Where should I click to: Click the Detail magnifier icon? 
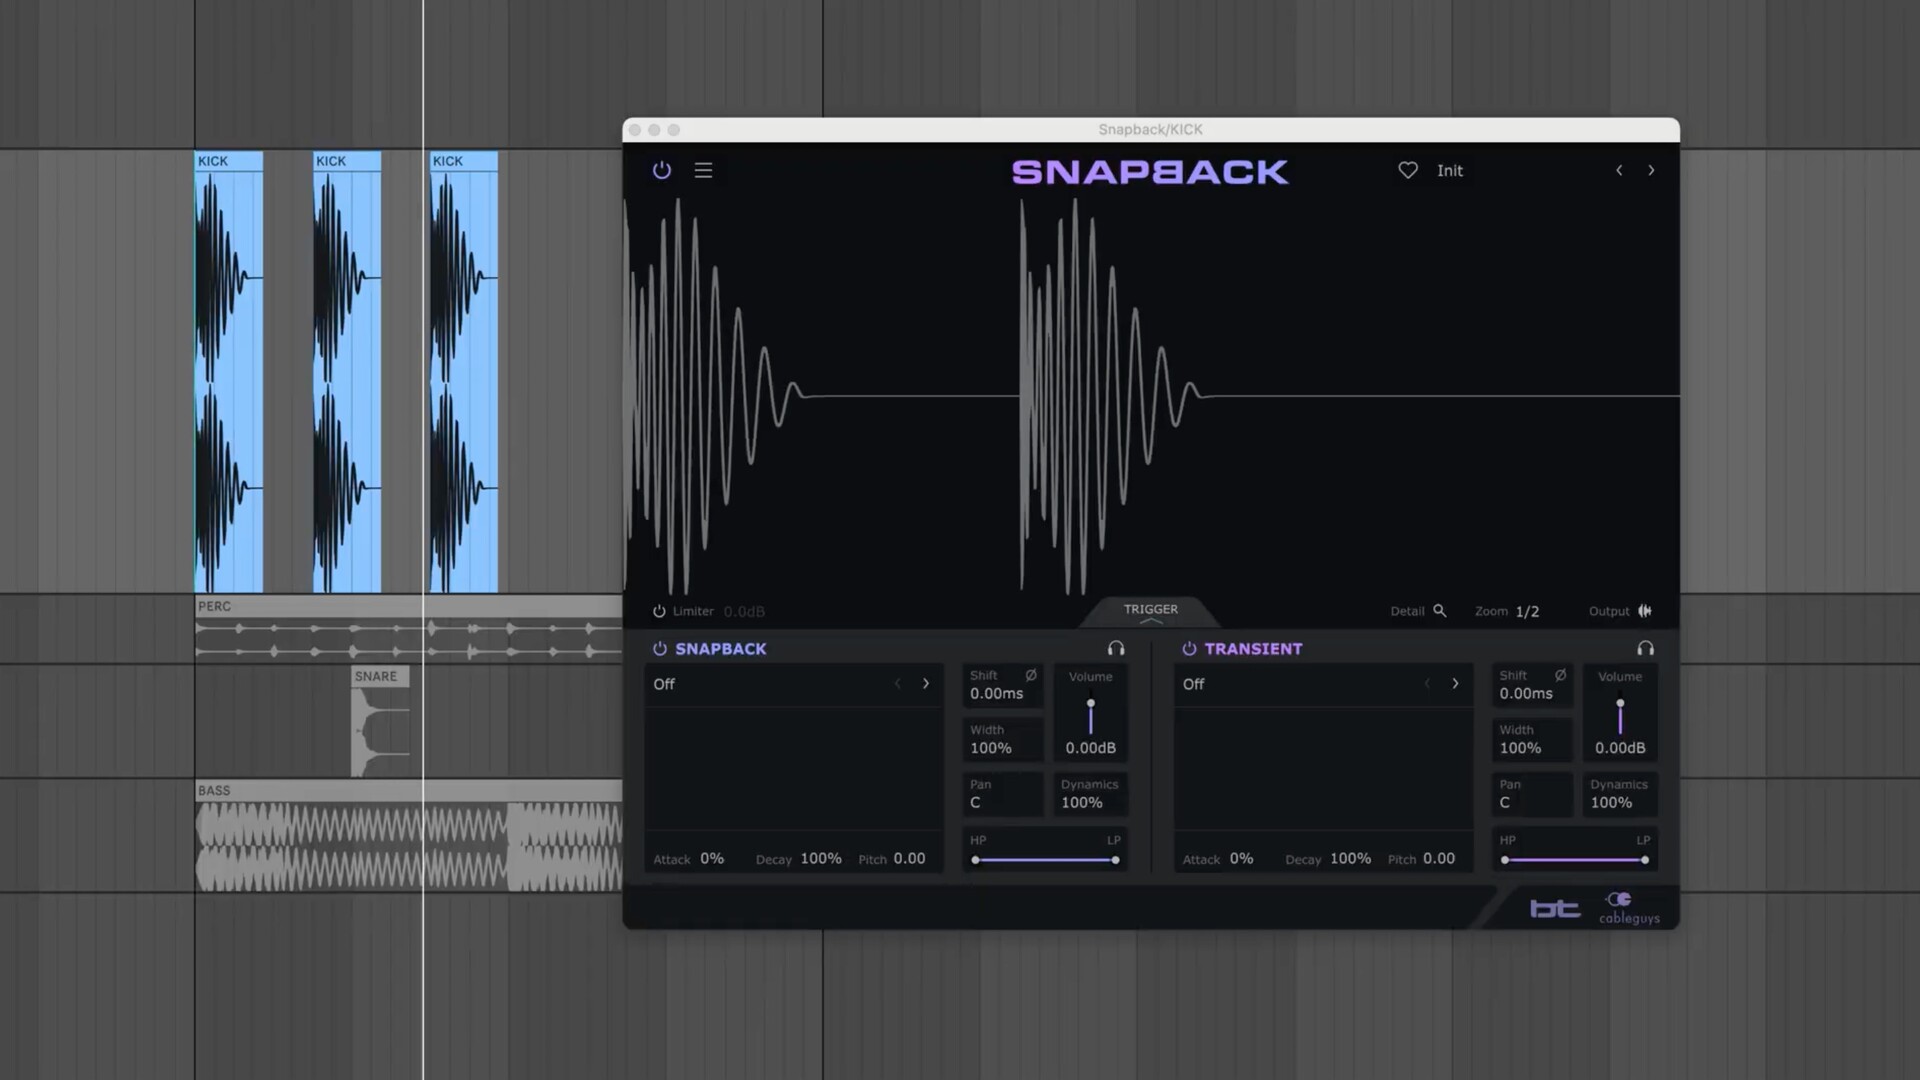1439,610
